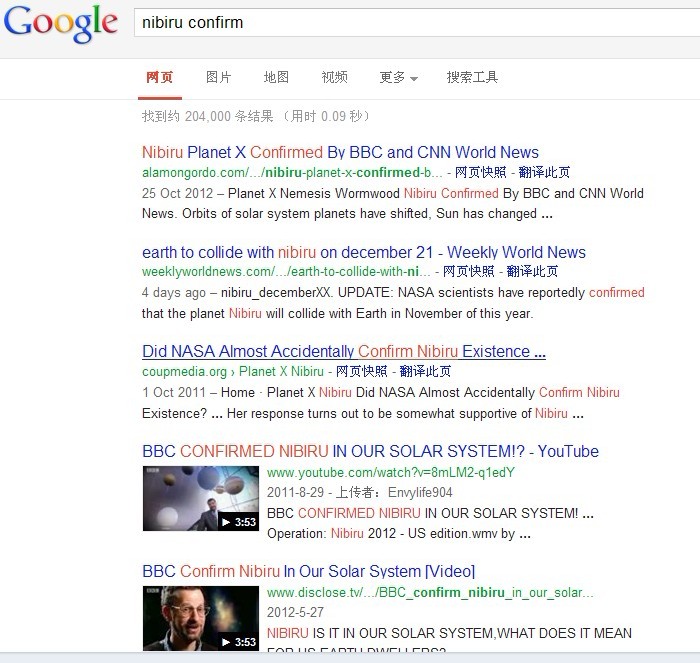Click the Envylife904 uploader text
Screen dimensions: 700x663
420,492
